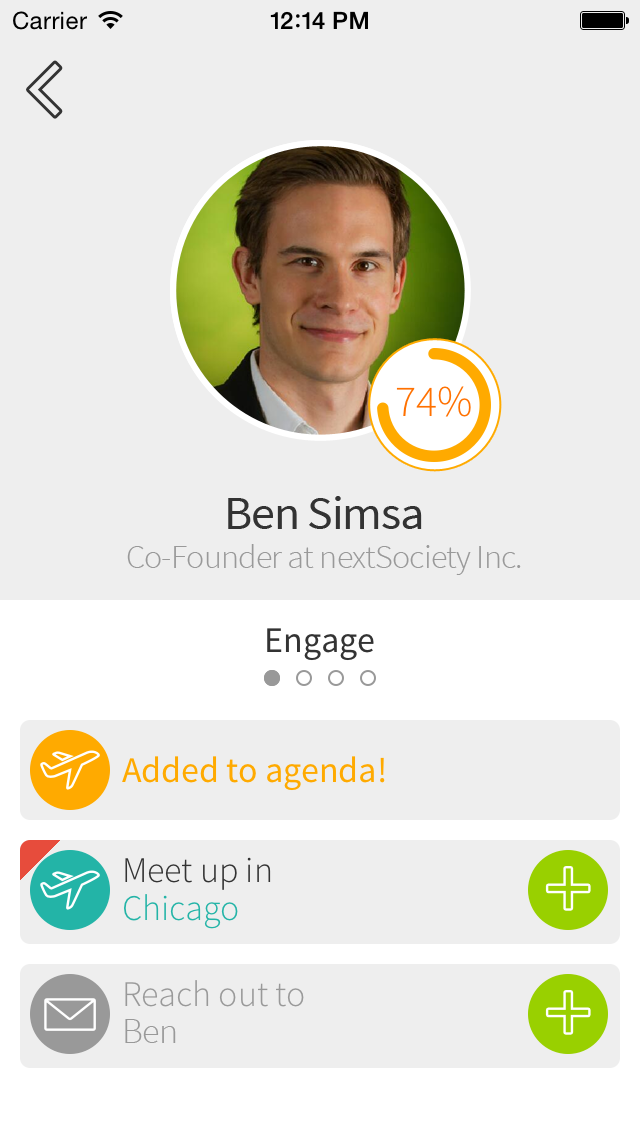Tap the Reach out to Ben text
The height and width of the screenshot is (1136, 640).
coord(213,1013)
